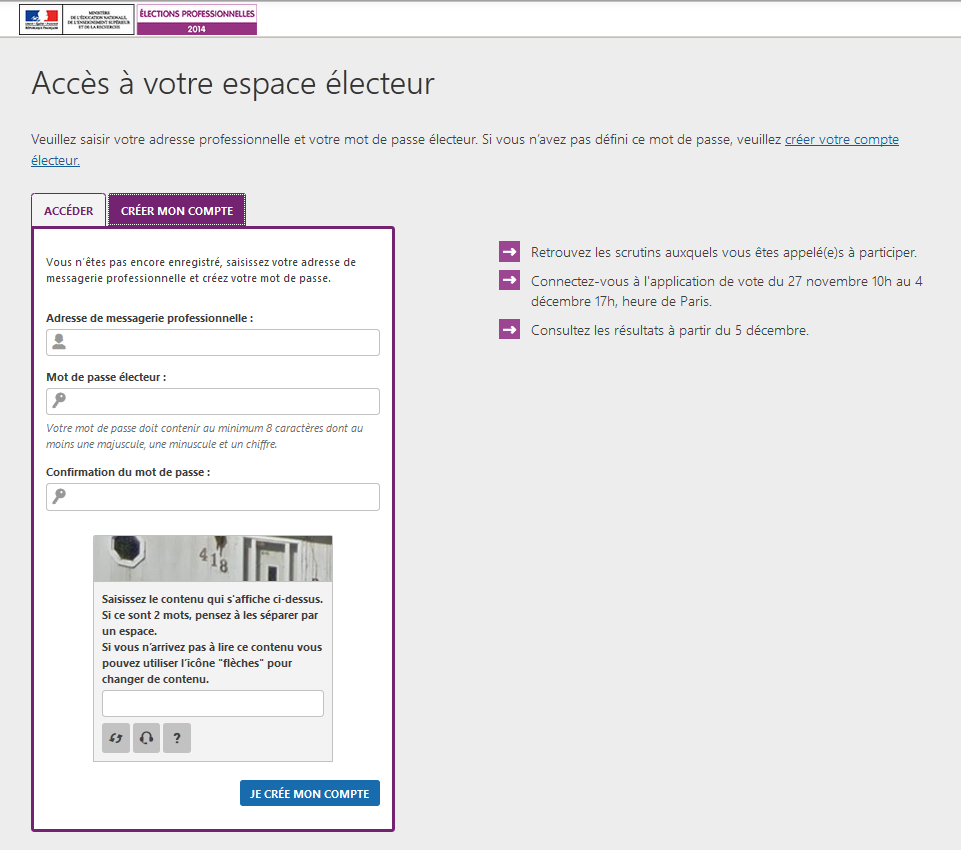
Task: Click the user icon in email field
Action: tap(59, 343)
